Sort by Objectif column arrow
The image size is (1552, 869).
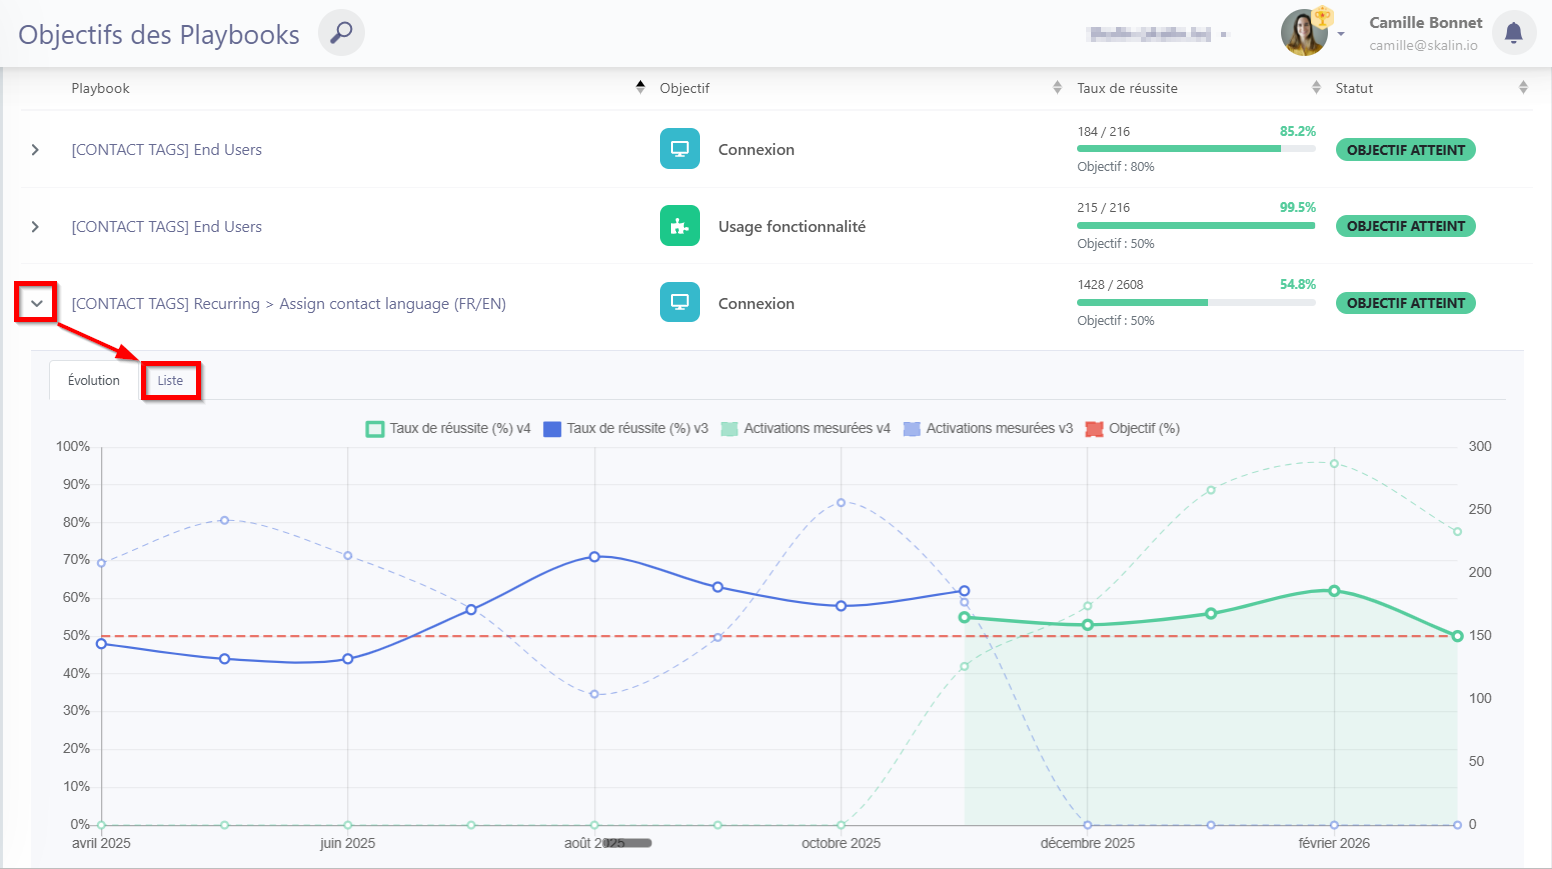coord(1057,88)
